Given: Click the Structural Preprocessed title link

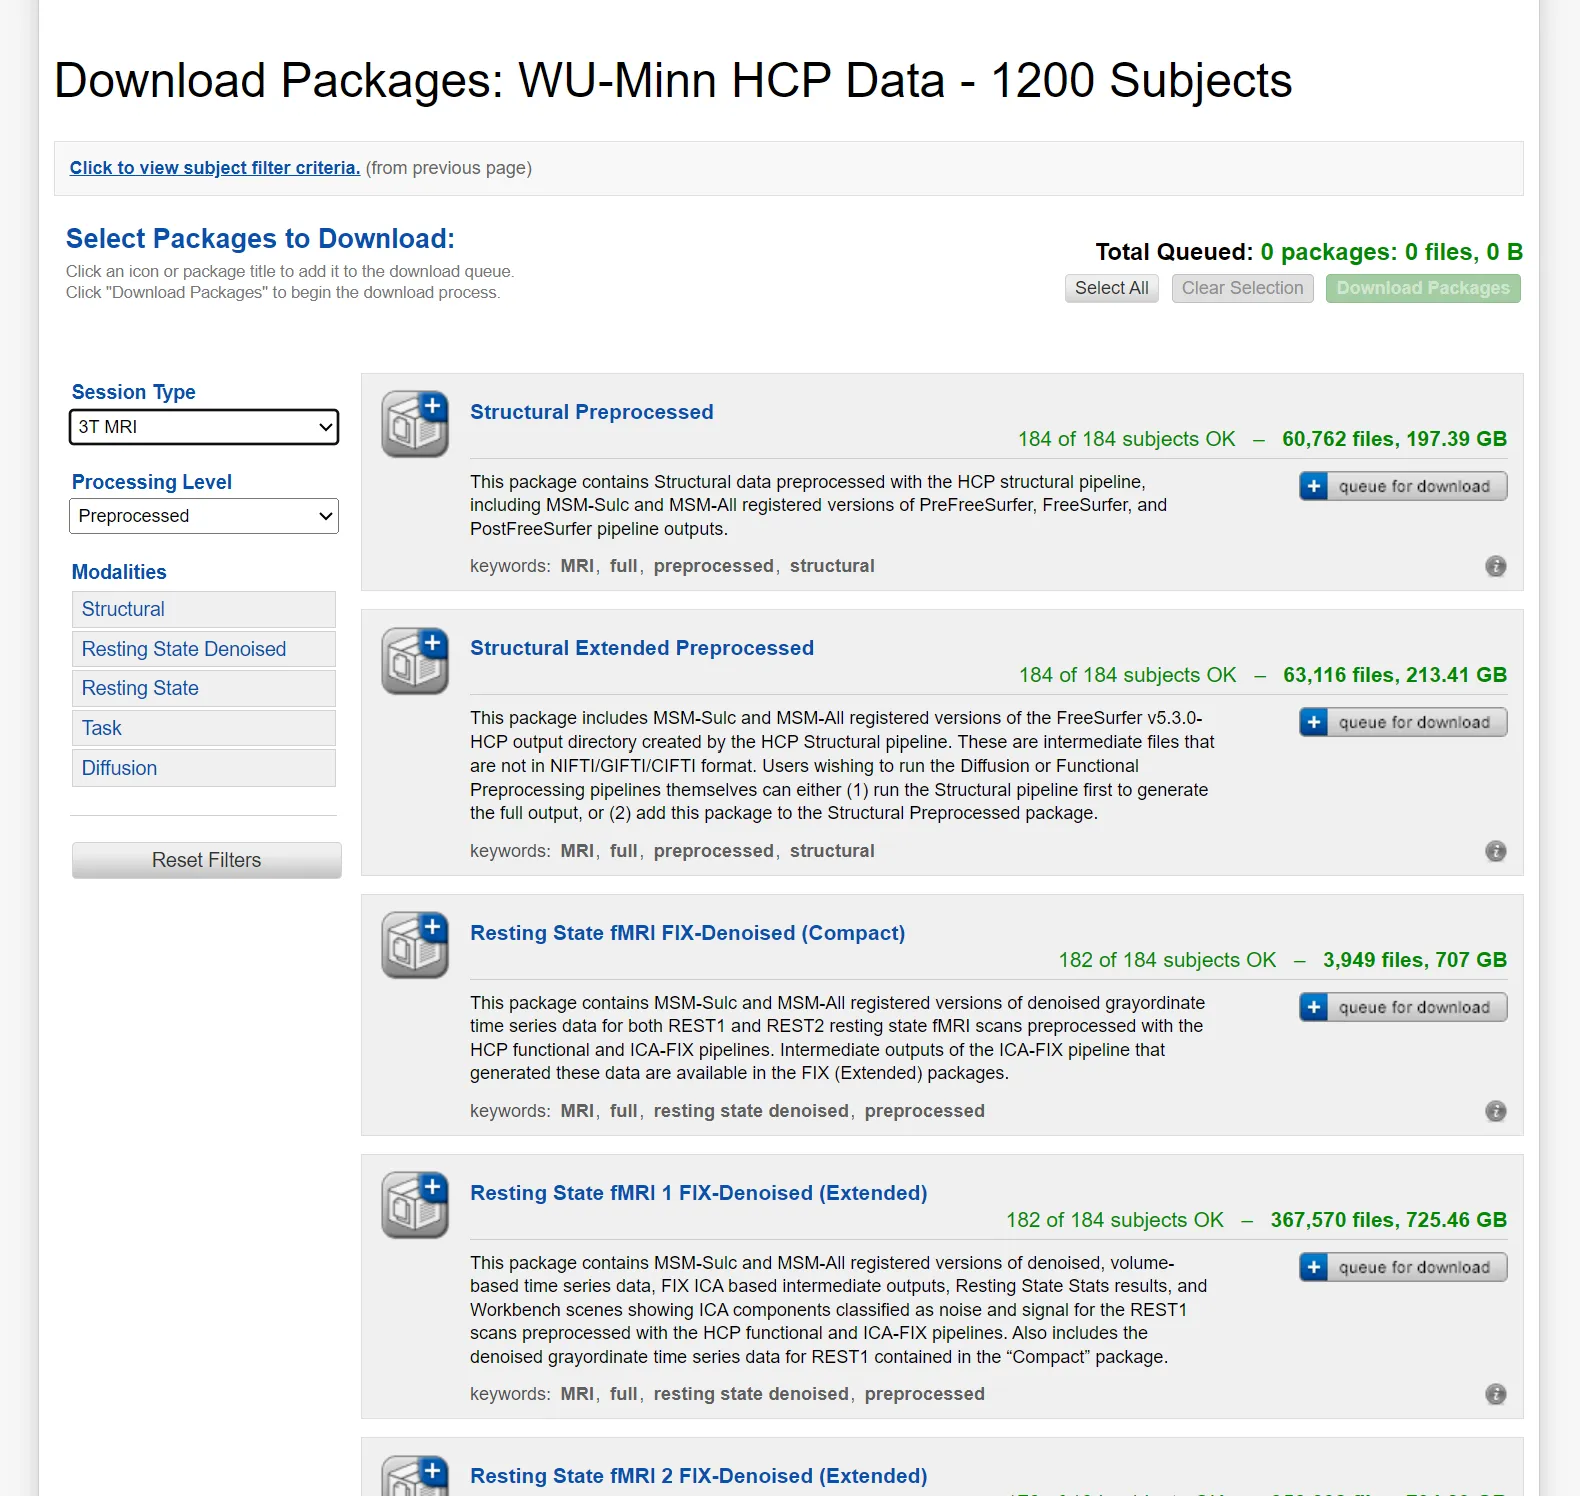Looking at the screenshot, I should point(592,412).
